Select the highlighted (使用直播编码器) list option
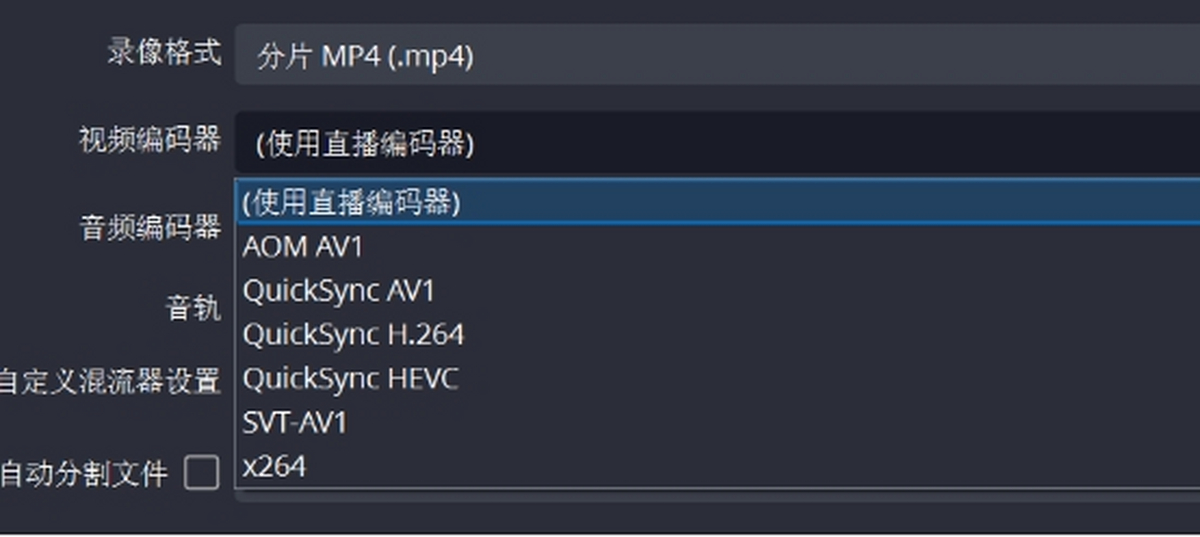1200x537 pixels. [717, 203]
